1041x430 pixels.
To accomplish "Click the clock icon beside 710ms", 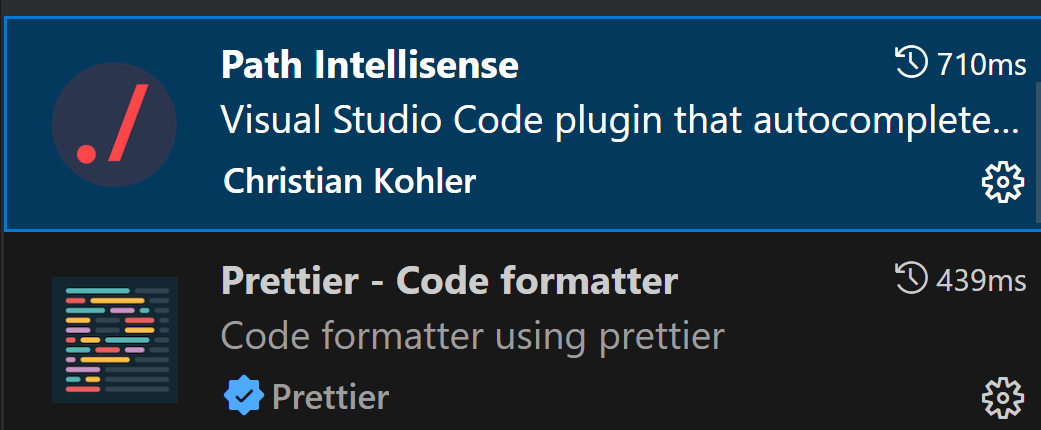I will coord(912,62).
